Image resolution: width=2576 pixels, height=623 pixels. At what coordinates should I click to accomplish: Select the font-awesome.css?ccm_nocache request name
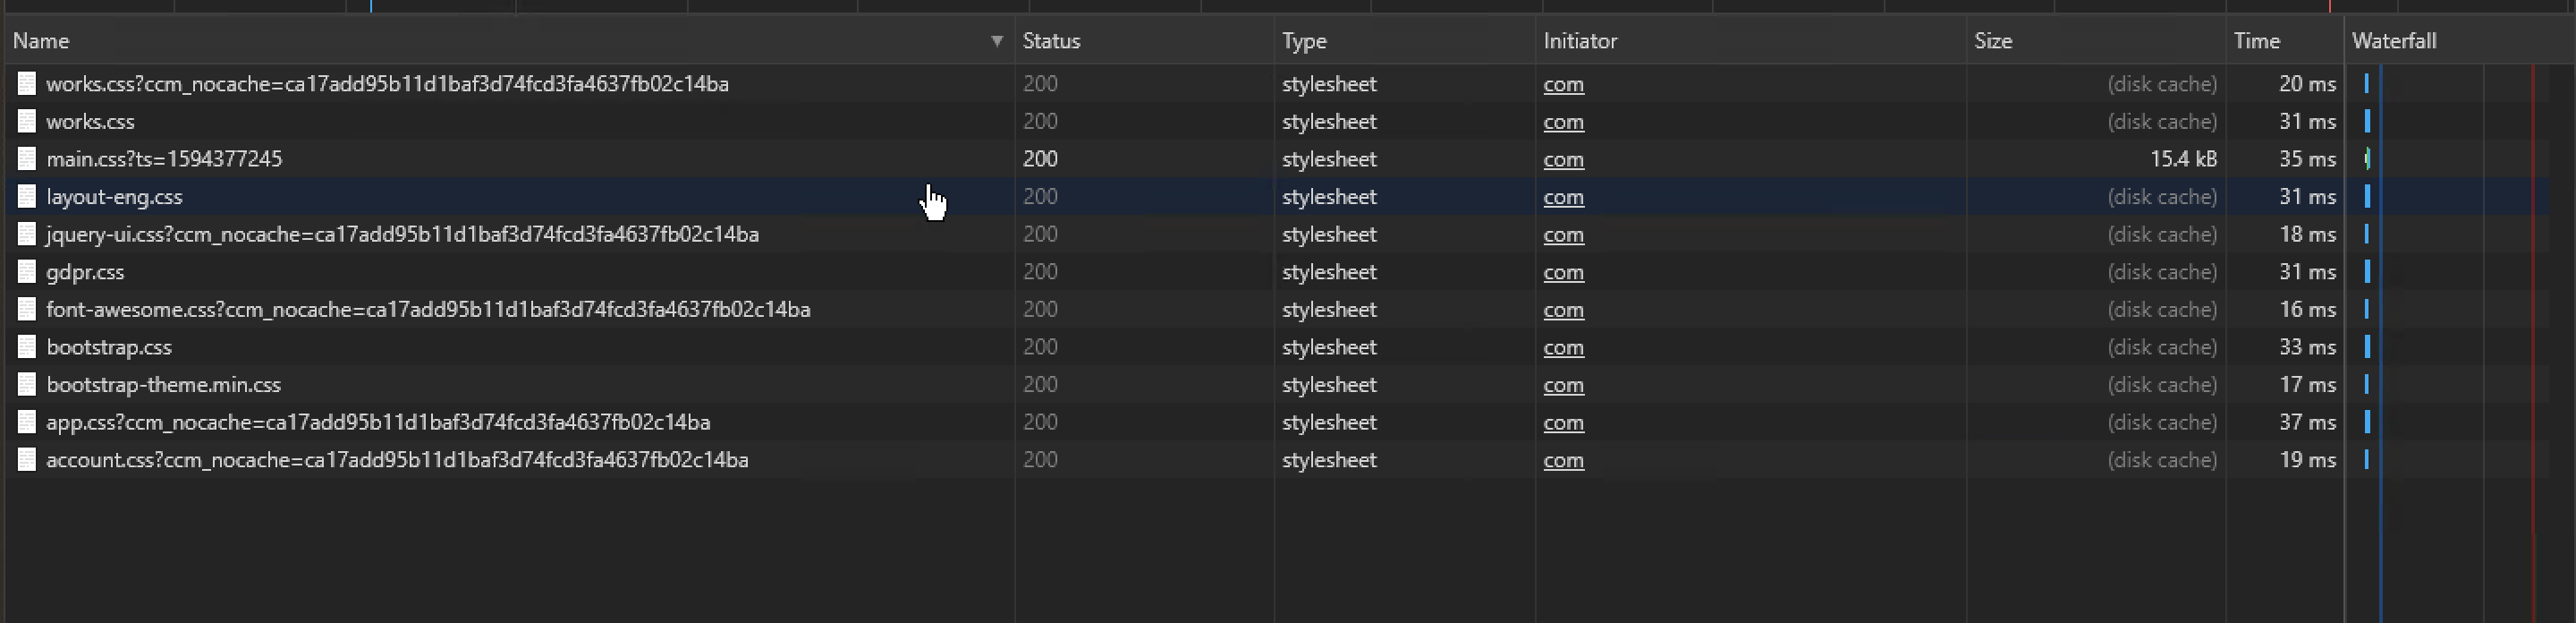coord(428,309)
